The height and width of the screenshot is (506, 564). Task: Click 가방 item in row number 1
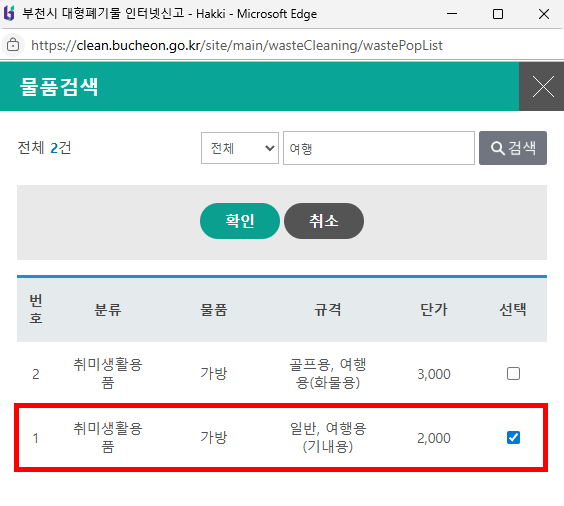[x=214, y=438]
